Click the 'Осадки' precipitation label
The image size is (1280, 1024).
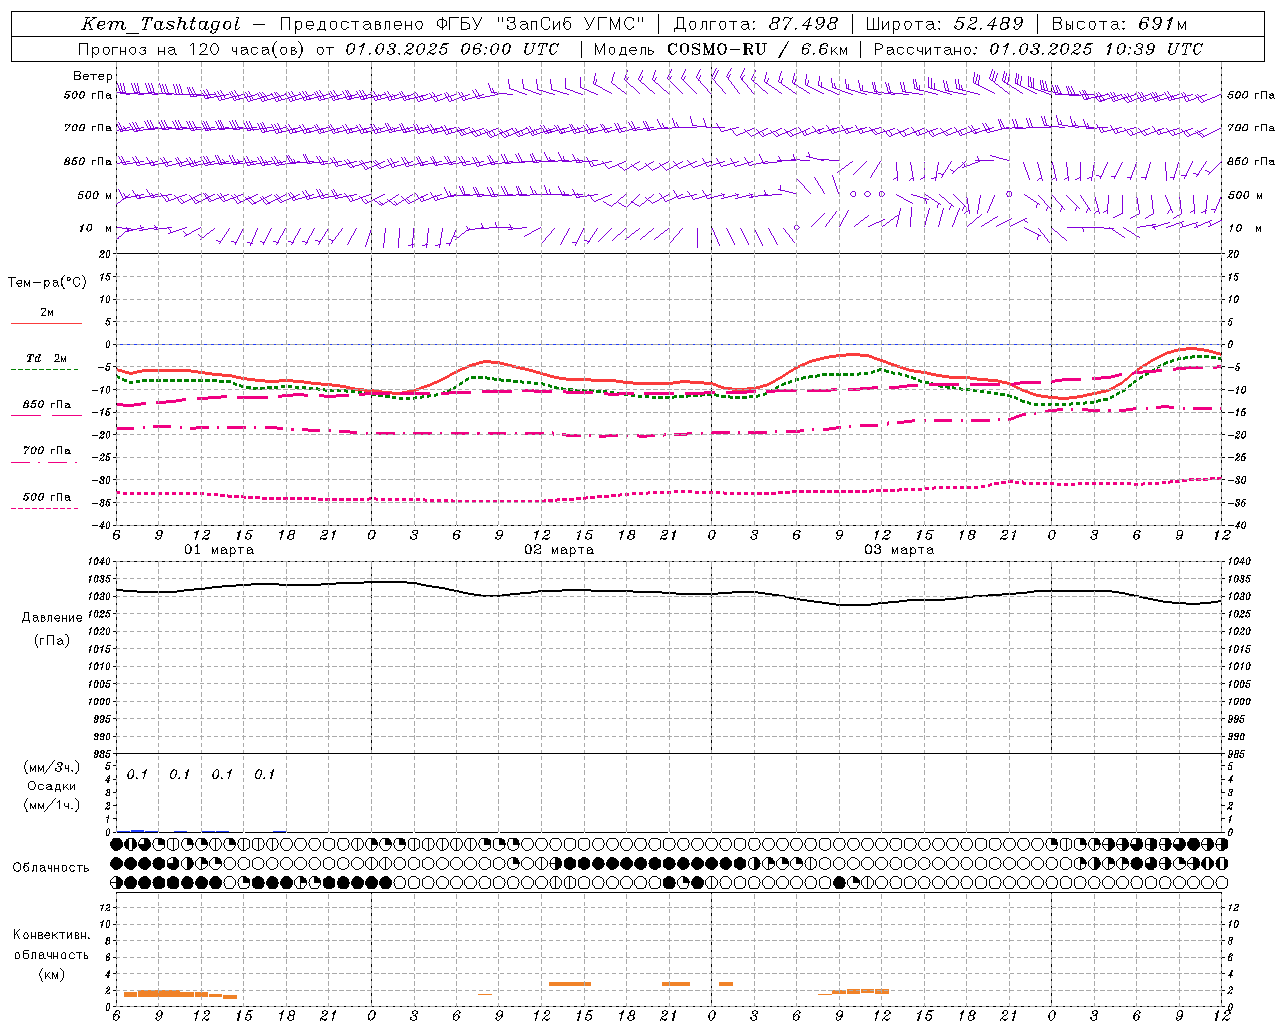(52, 786)
